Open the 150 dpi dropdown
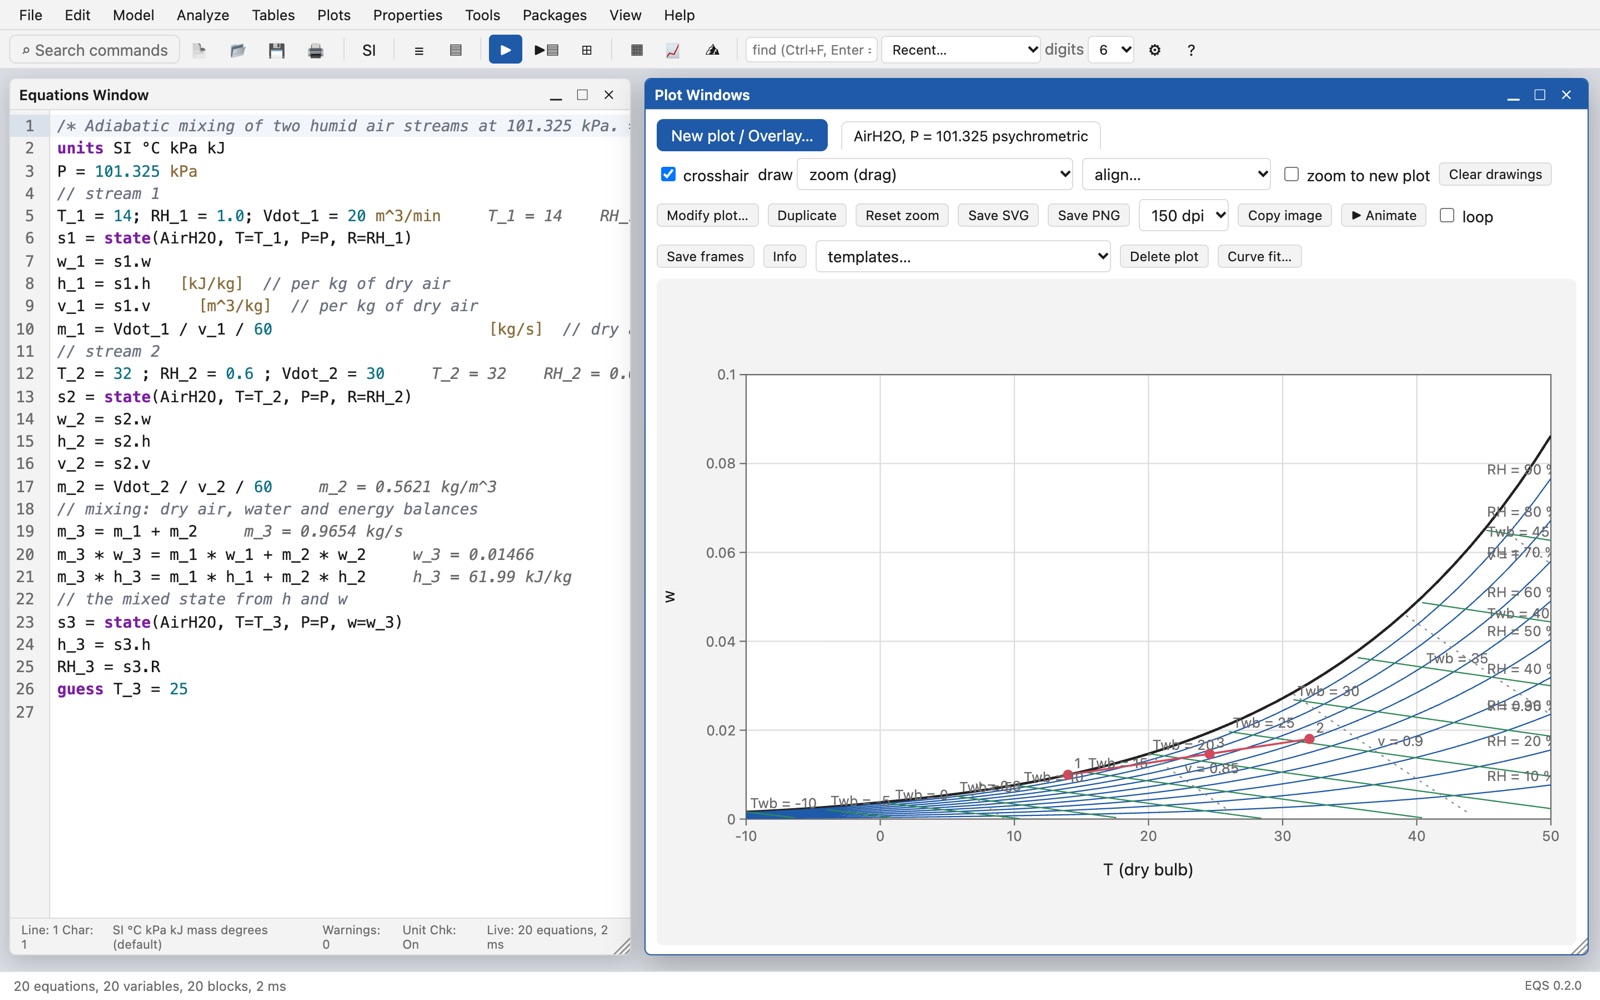Screen dimensions: 1600x1000 click(x=1183, y=216)
